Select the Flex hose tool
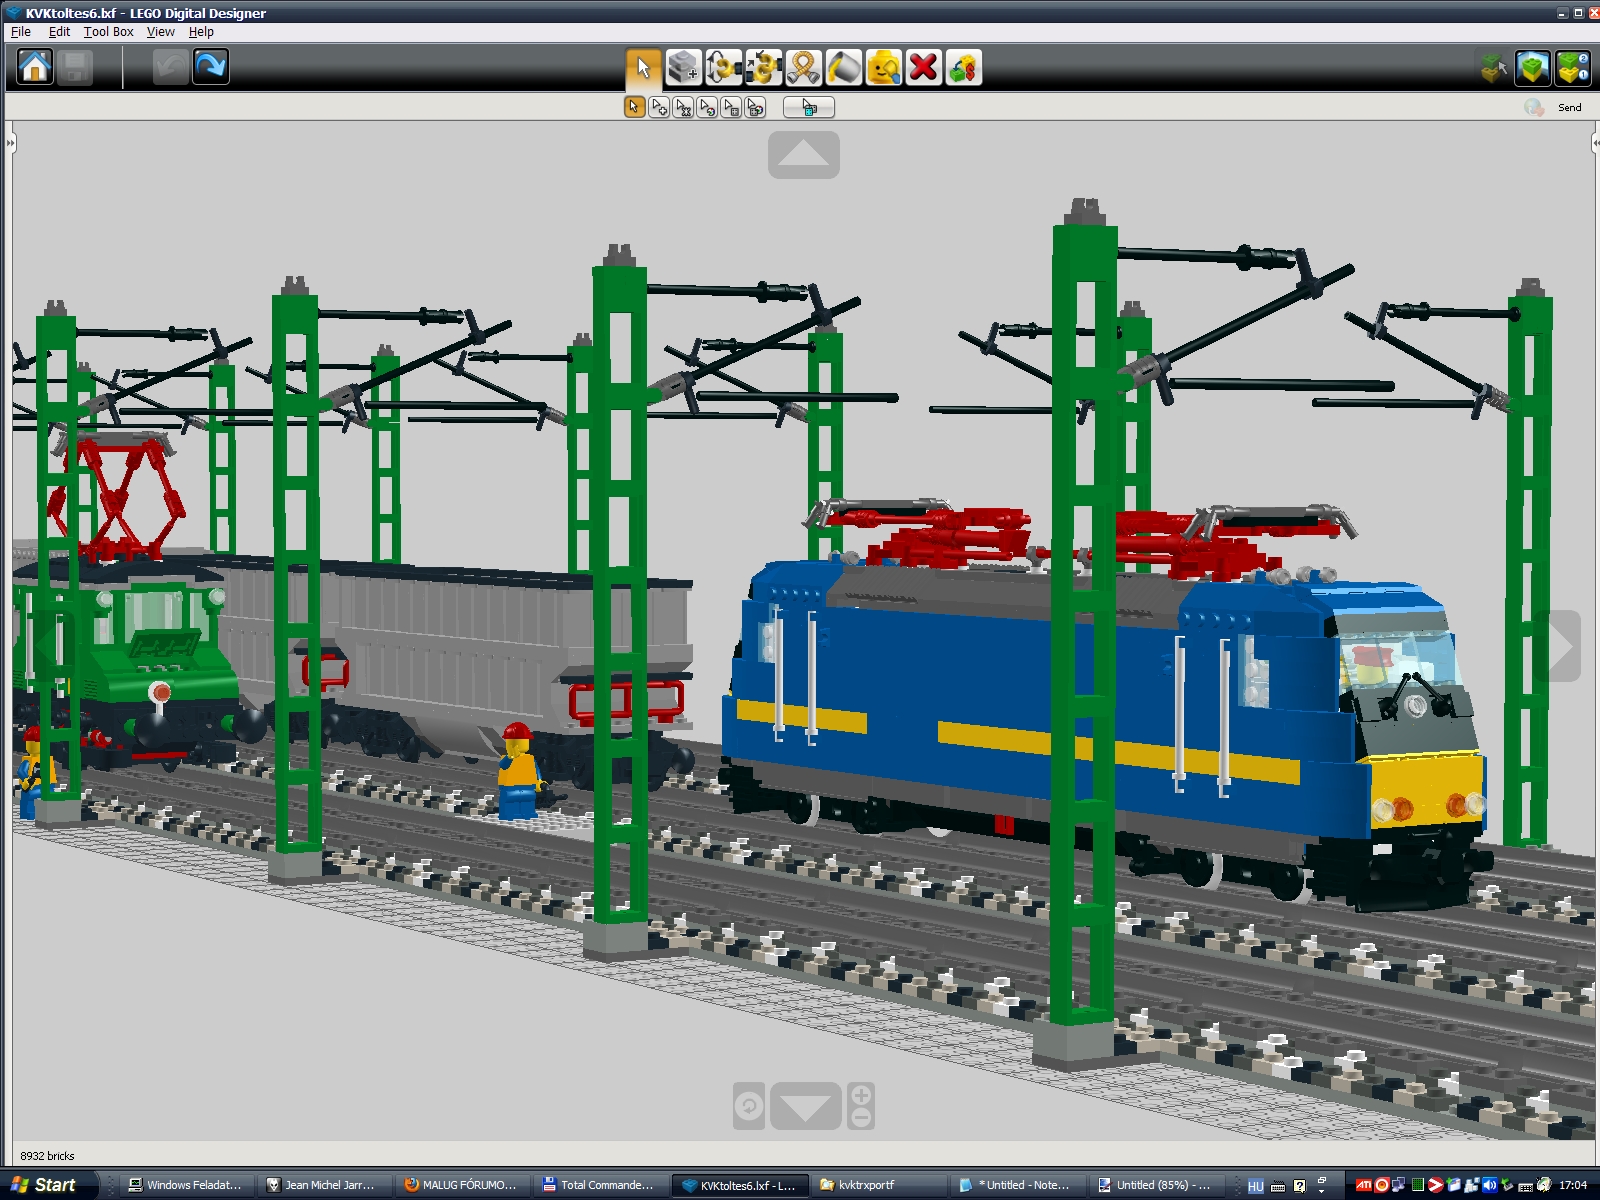The height and width of the screenshot is (1200, 1600). 803,68
